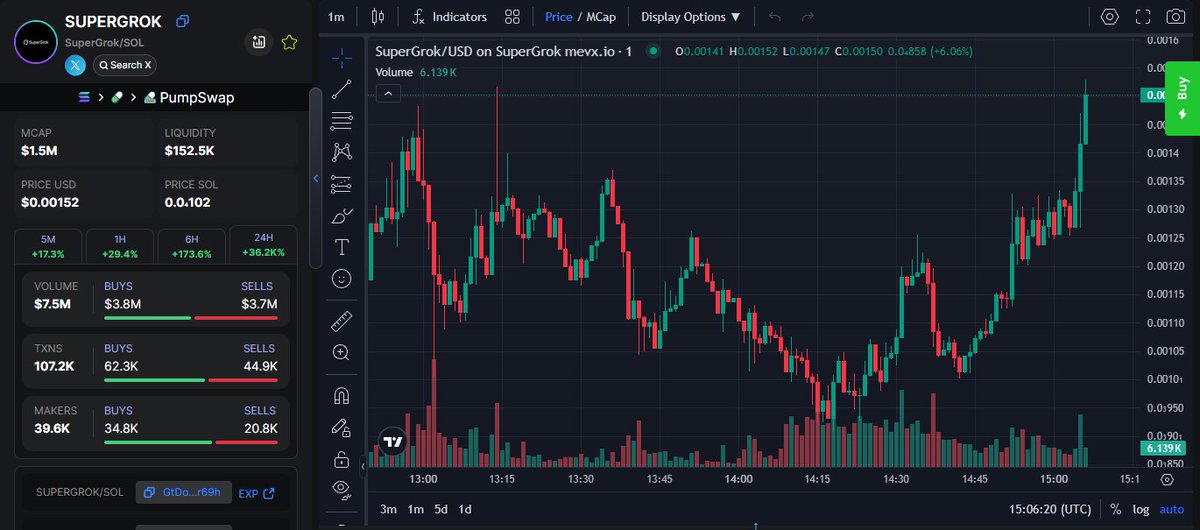The image size is (1200, 530).
Task: Select the pattern drawing tool
Action: coord(342,152)
